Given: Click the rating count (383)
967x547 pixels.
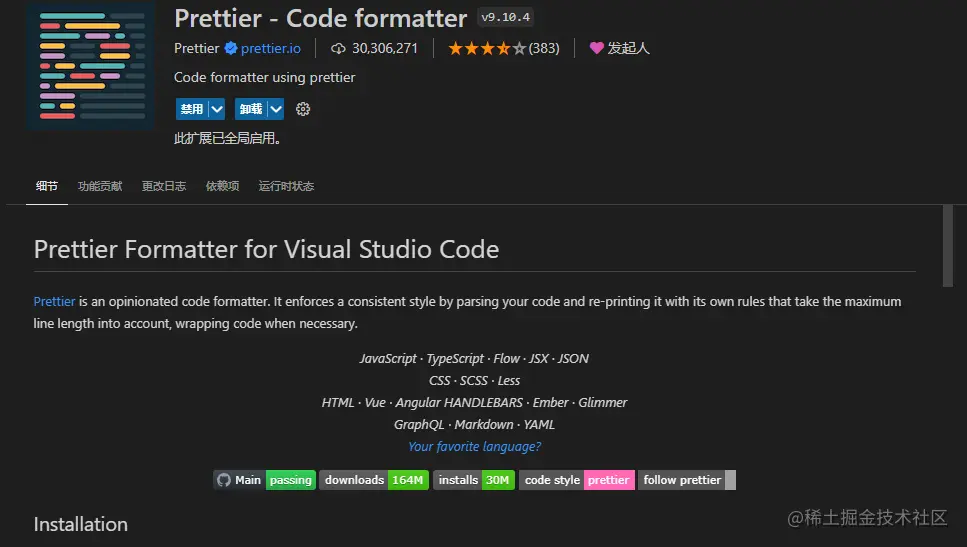Looking at the screenshot, I should click(544, 48).
